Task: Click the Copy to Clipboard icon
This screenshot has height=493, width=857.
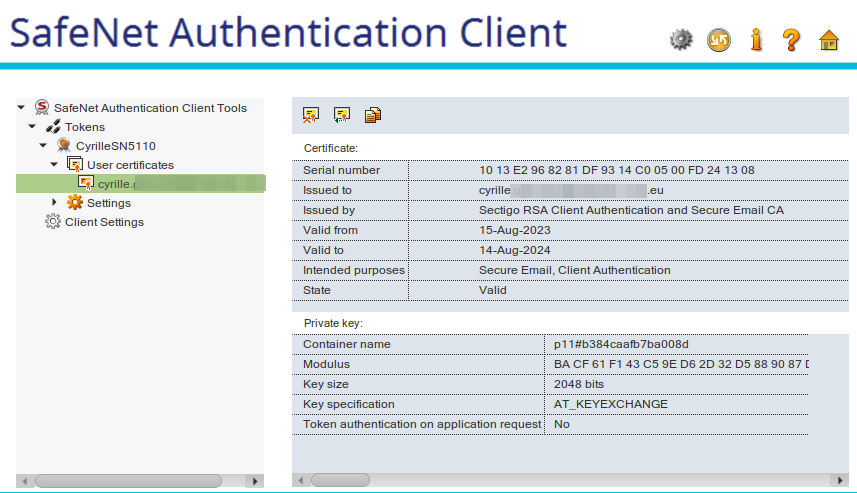Action: 373,115
